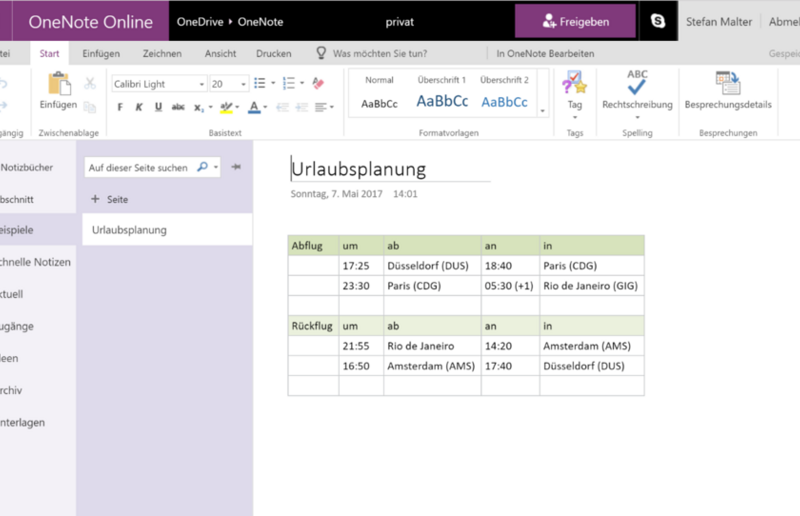Open the Calibri Light font dropdown
This screenshot has width=800, height=516.
[x=158, y=84]
